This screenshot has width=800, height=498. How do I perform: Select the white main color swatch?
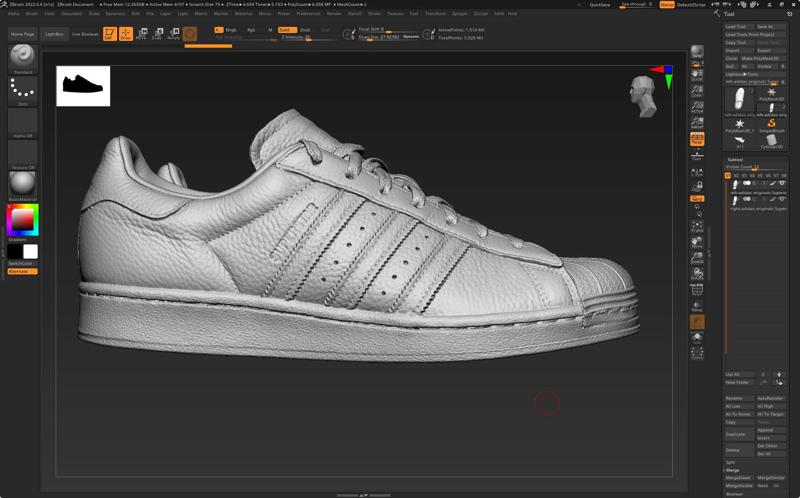[30, 252]
